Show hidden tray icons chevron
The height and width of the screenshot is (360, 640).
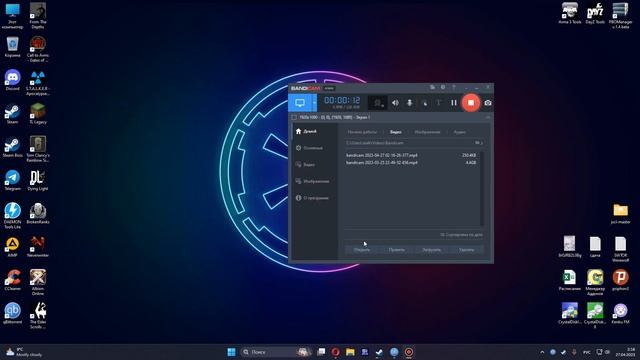(542, 352)
